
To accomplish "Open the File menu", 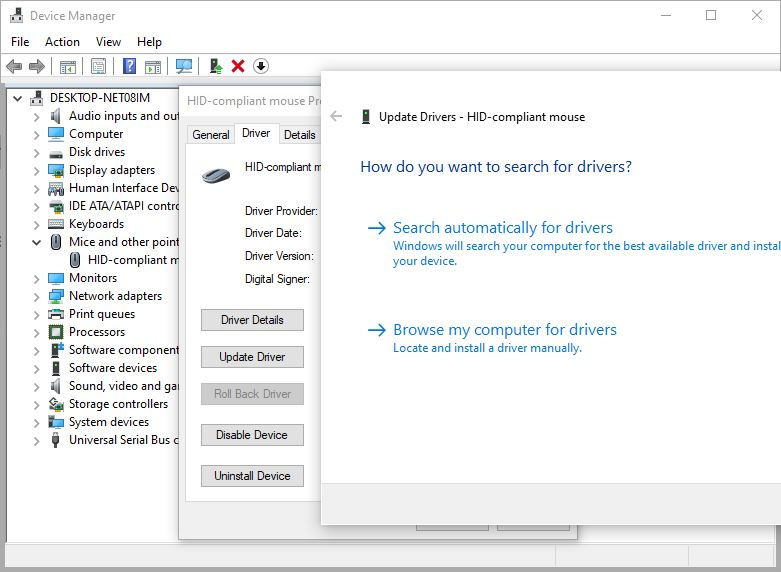I will coord(20,42).
